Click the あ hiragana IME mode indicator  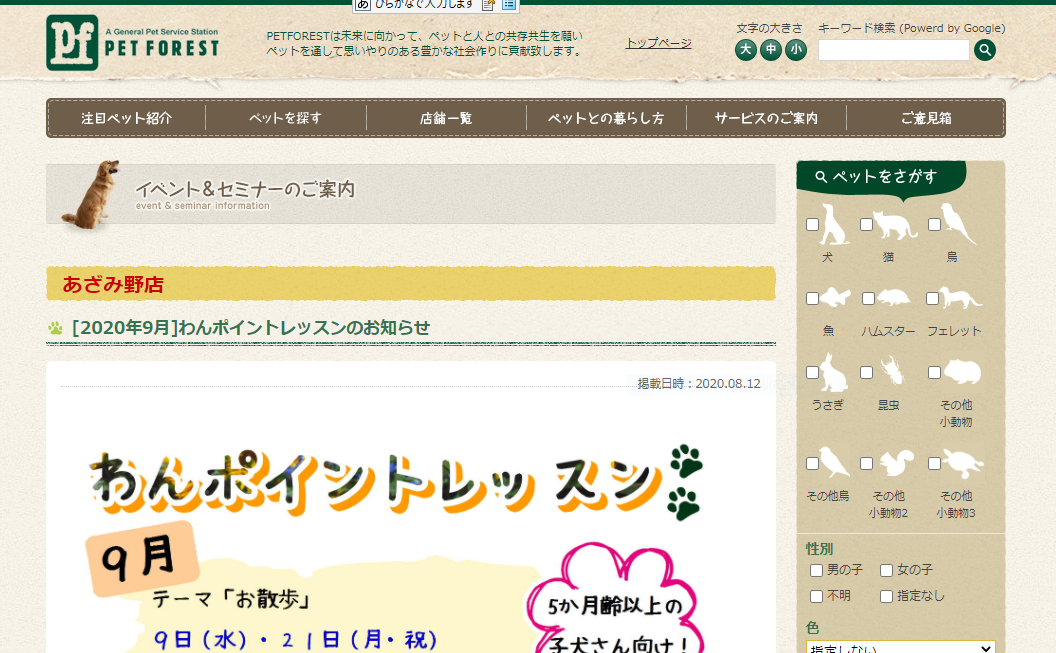pyautogui.click(x=363, y=5)
